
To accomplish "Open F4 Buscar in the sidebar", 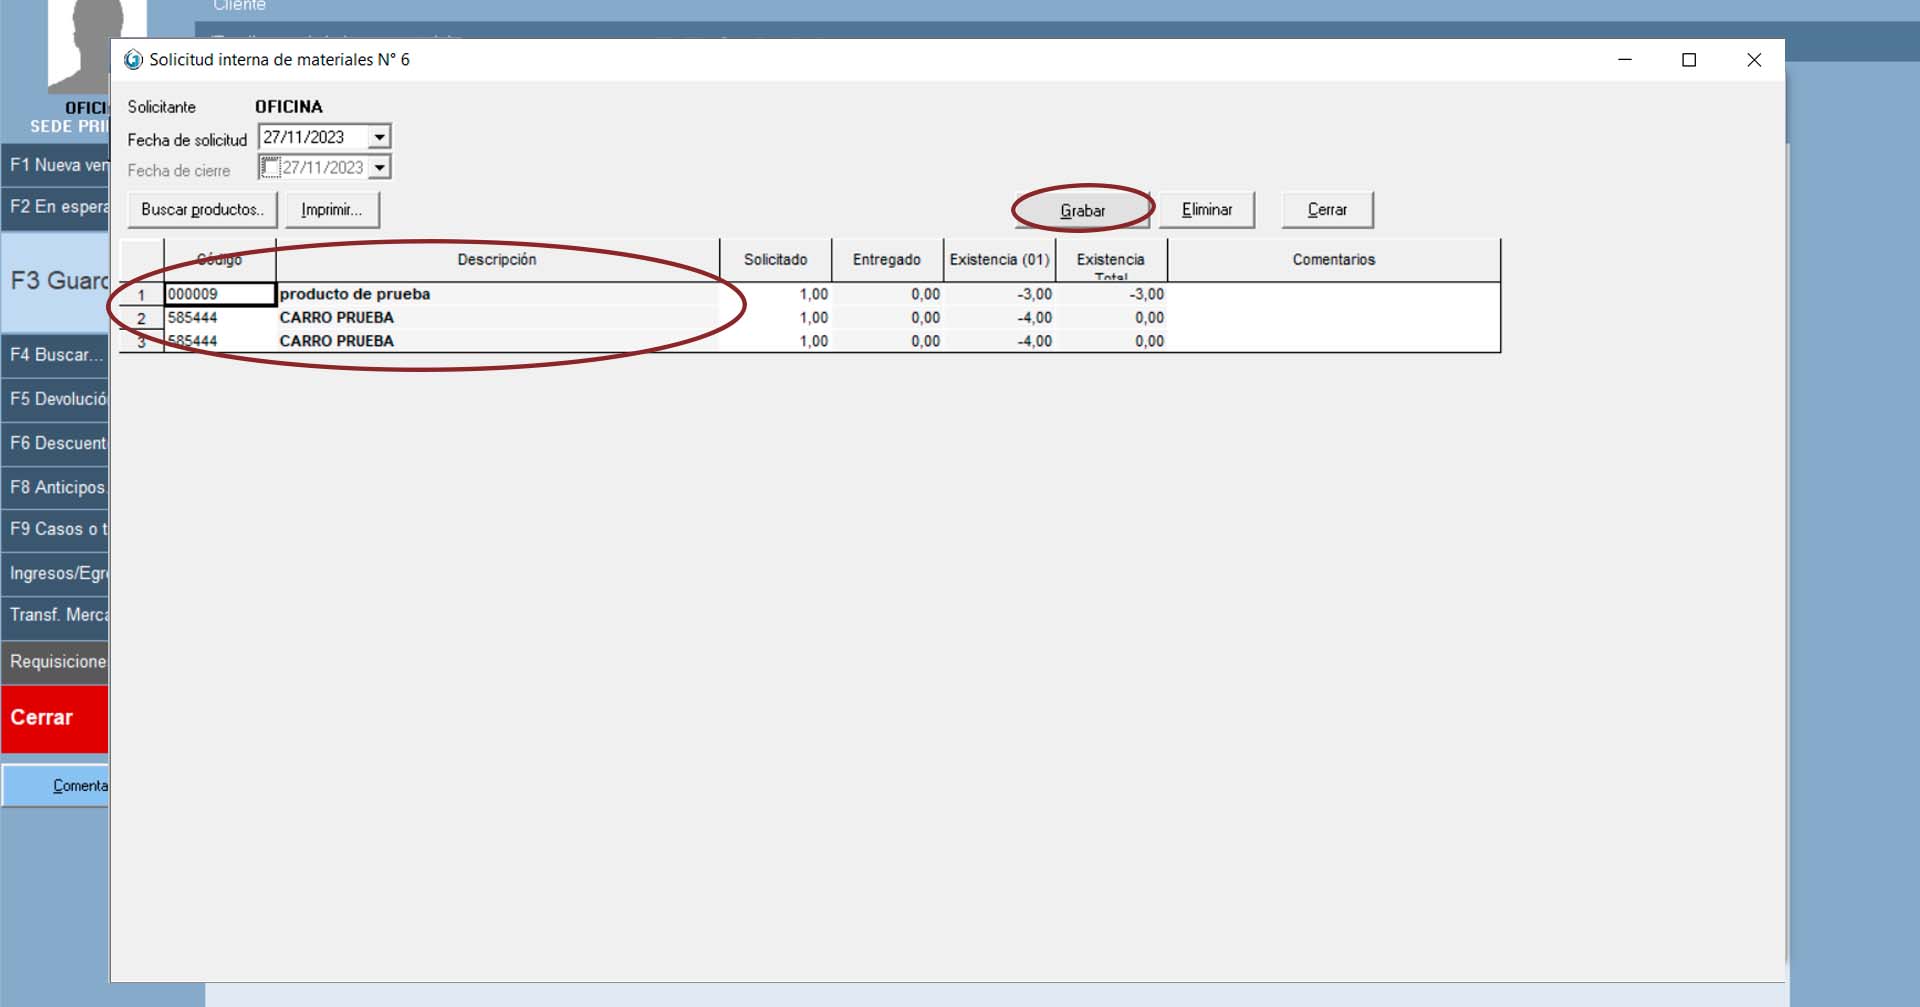I will tap(55, 355).
